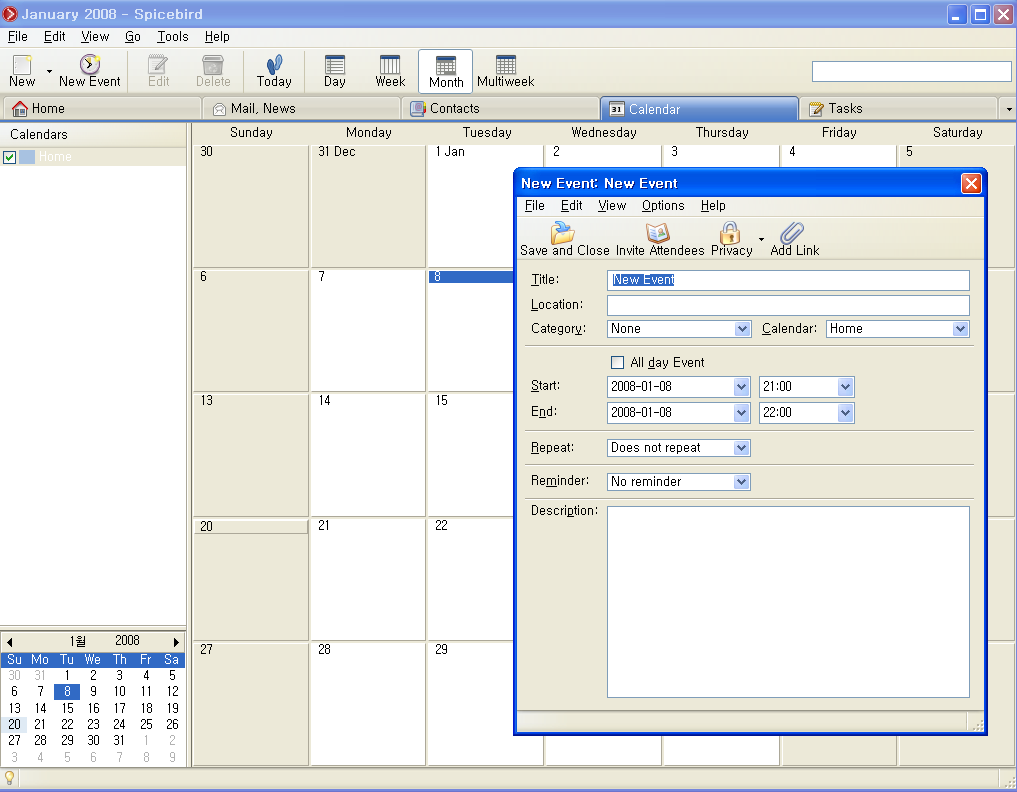Open the File menu in Spicebird main window
This screenshot has height=792, width=1017.
click(18, 36)
